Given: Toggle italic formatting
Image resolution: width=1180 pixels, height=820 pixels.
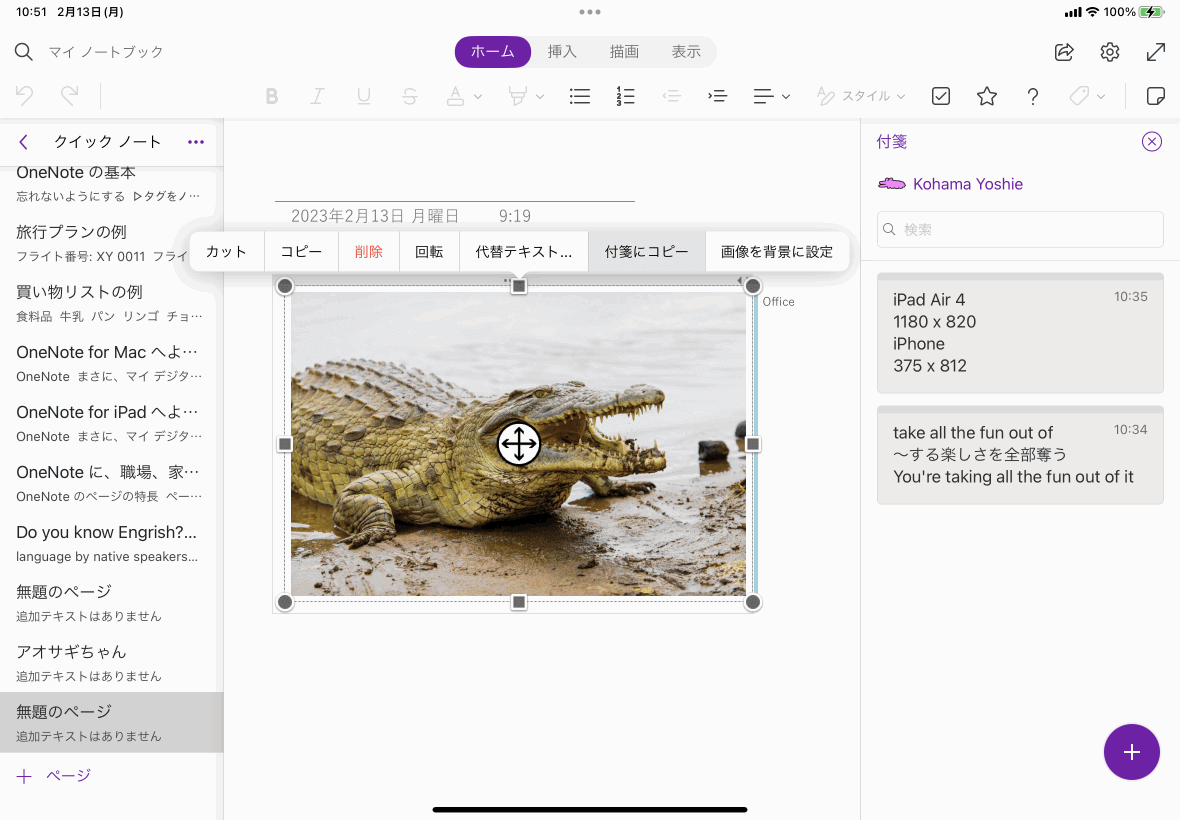Looking at the screenshot, I should (318, 96).
